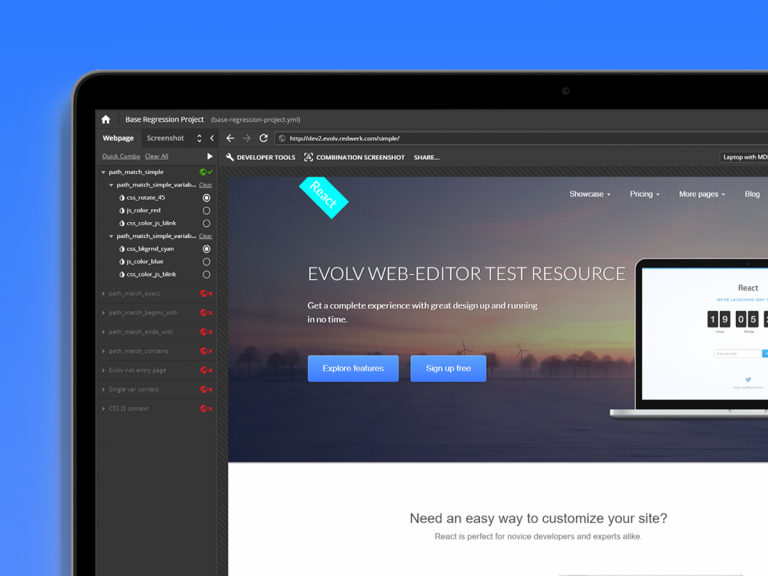Collapse second path_match_simple_variab... group above css_bkgrnd_cyan
Viewport: 768px width, 576px height.
pos(111,236)
